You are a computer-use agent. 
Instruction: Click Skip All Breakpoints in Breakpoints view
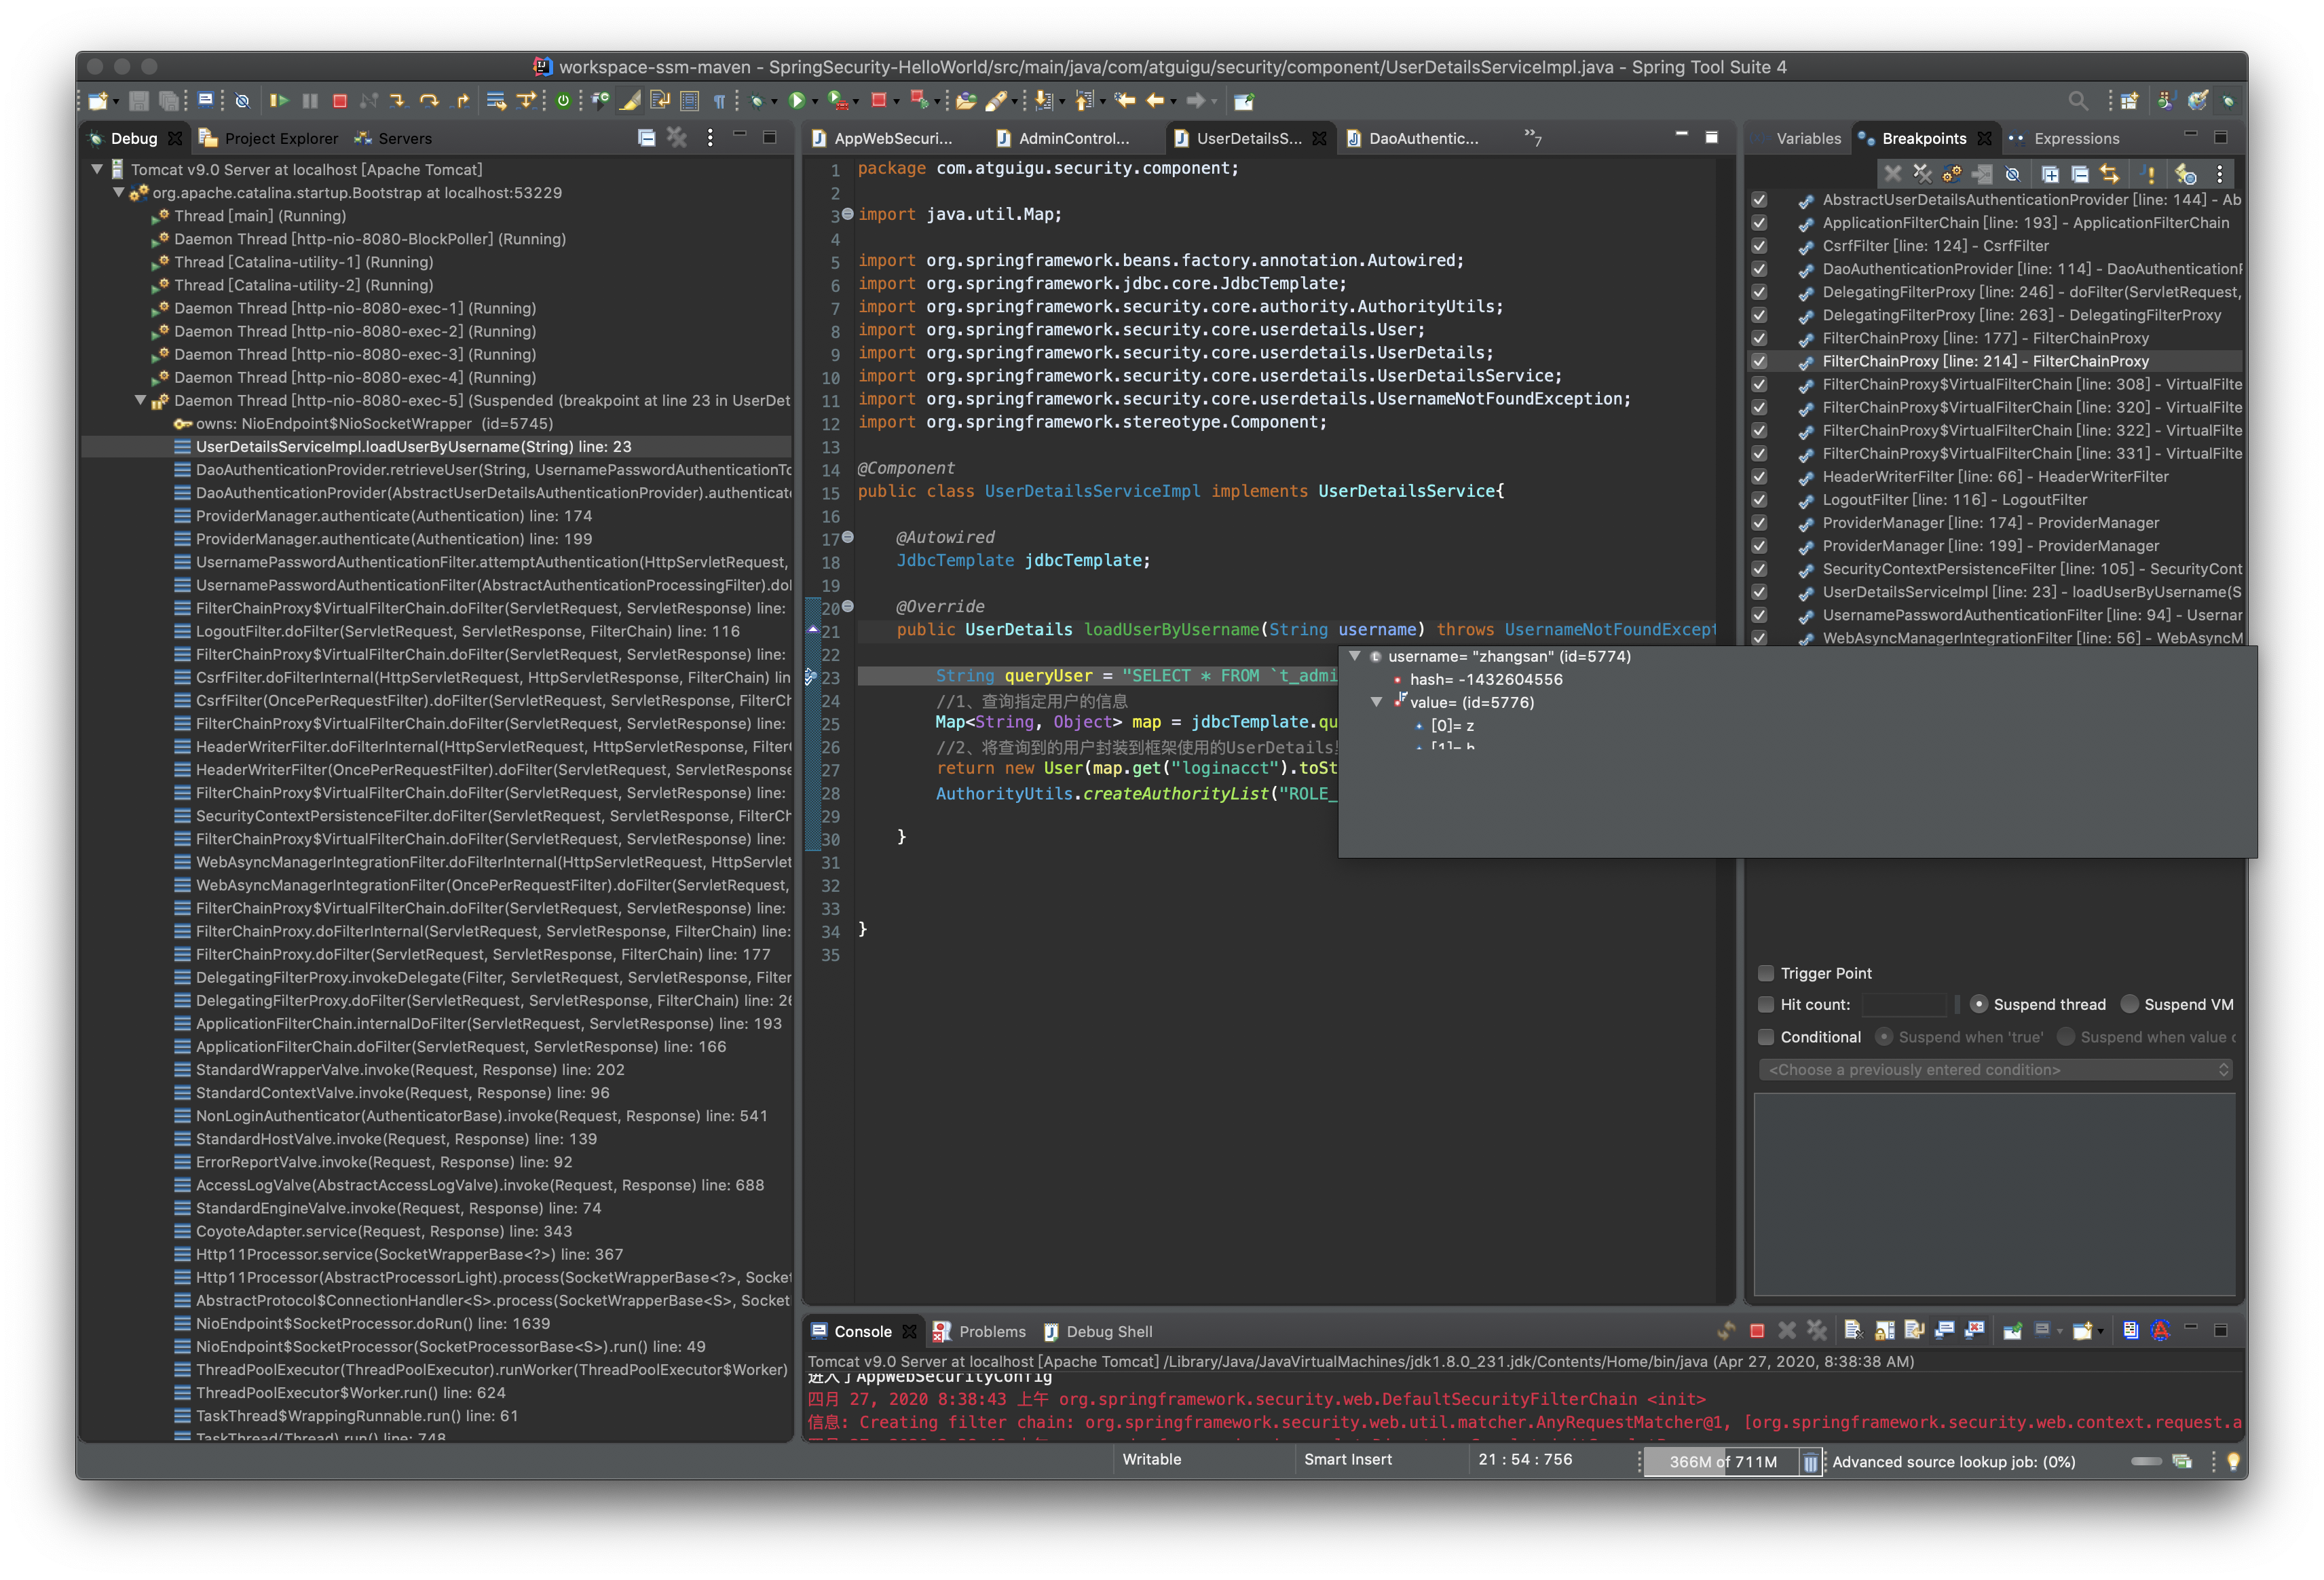click(2012, 174)
